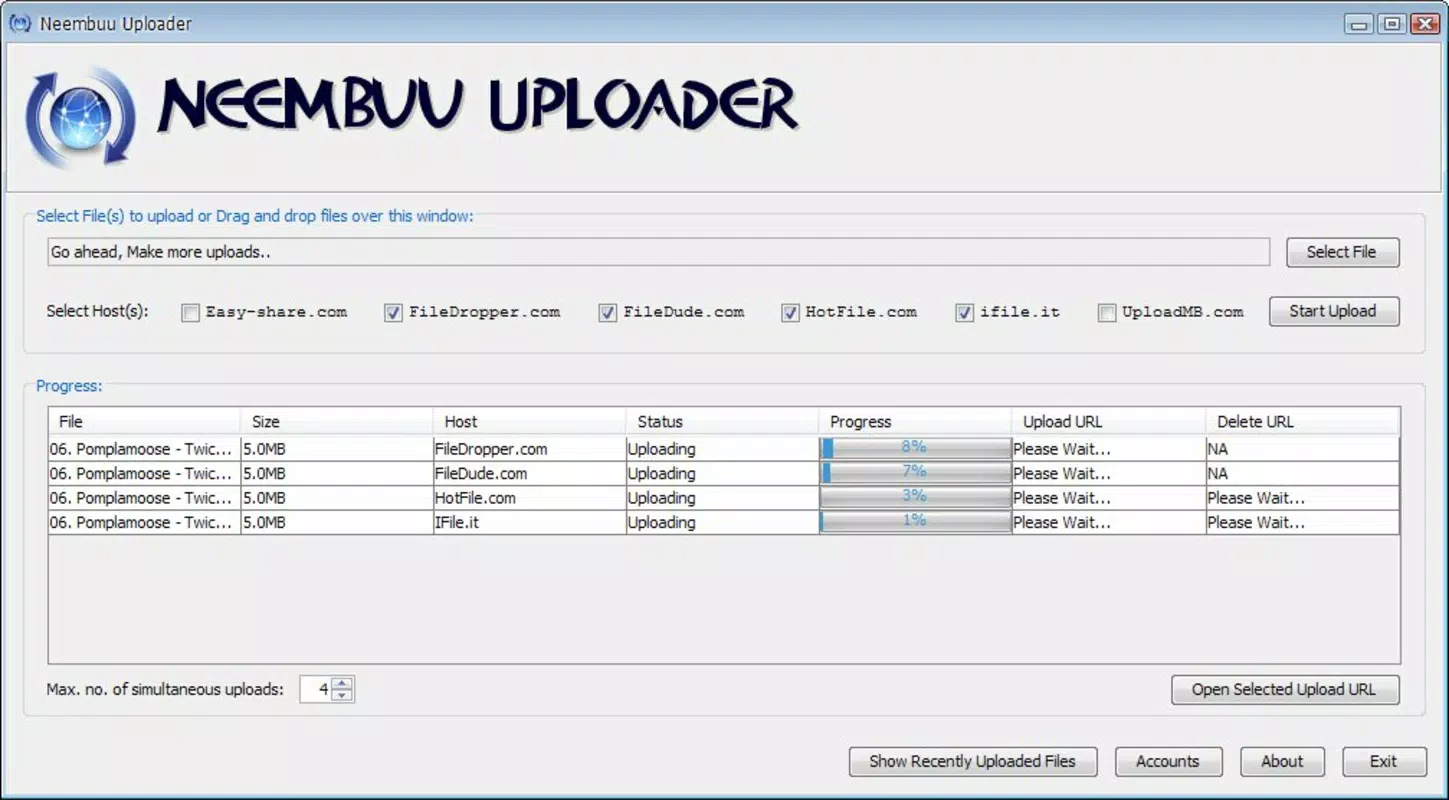Uncheck the FileDude.com host checkbox
1449x800 pixels.
click(607, 313)
